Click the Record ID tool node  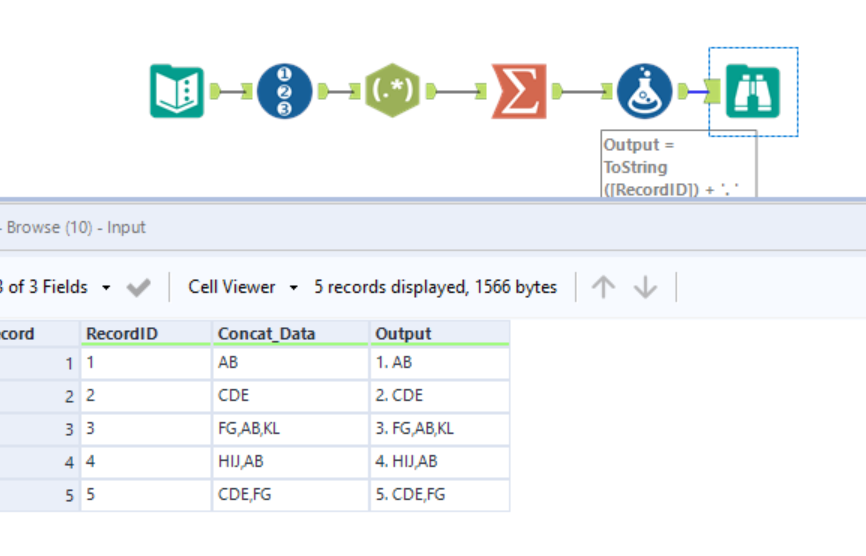(x=285, y=91)
